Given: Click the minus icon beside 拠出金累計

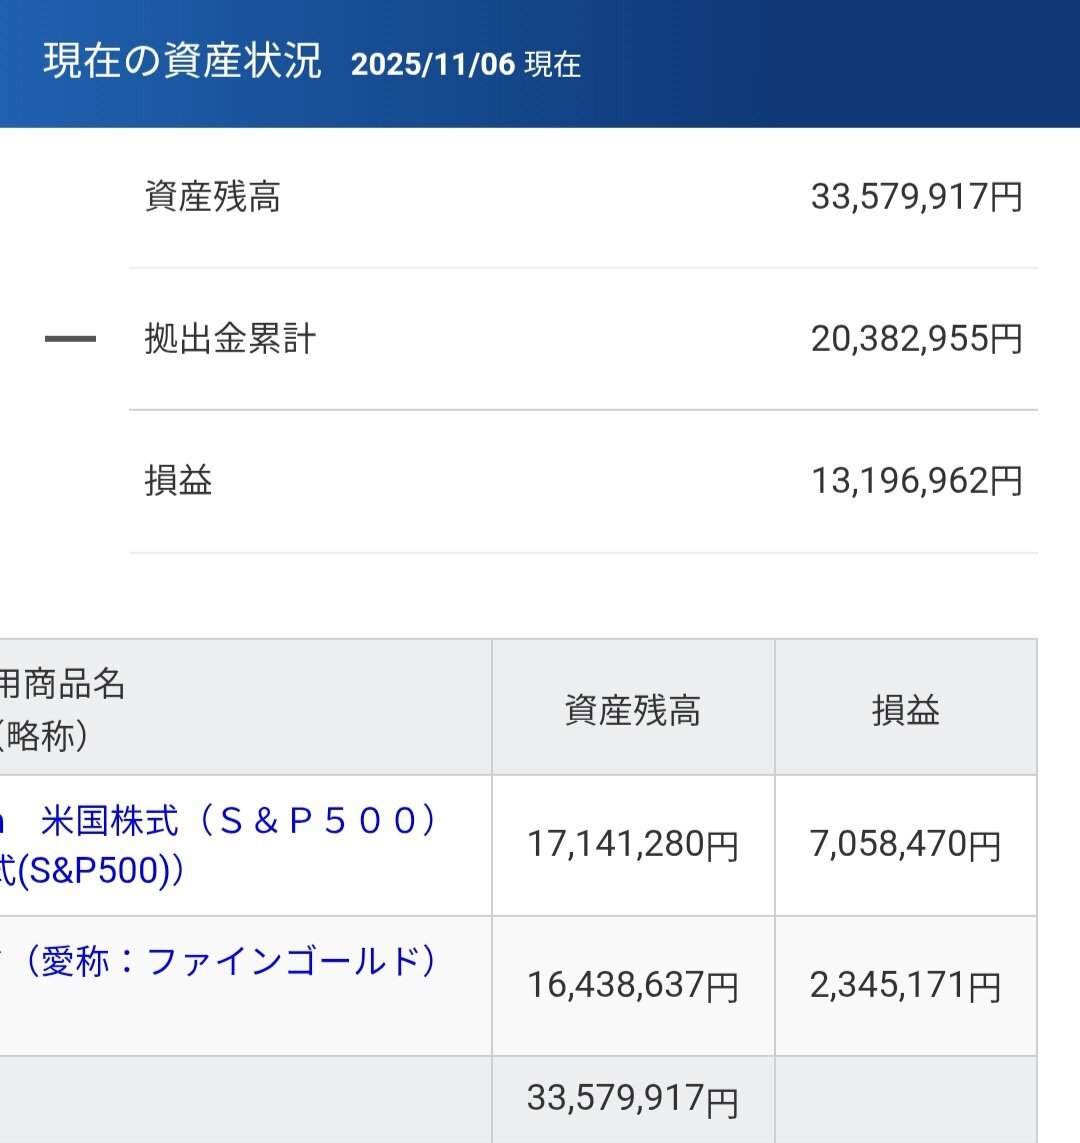Looking at the screenshot, I should pyautogui.click(x=70, y=339).
